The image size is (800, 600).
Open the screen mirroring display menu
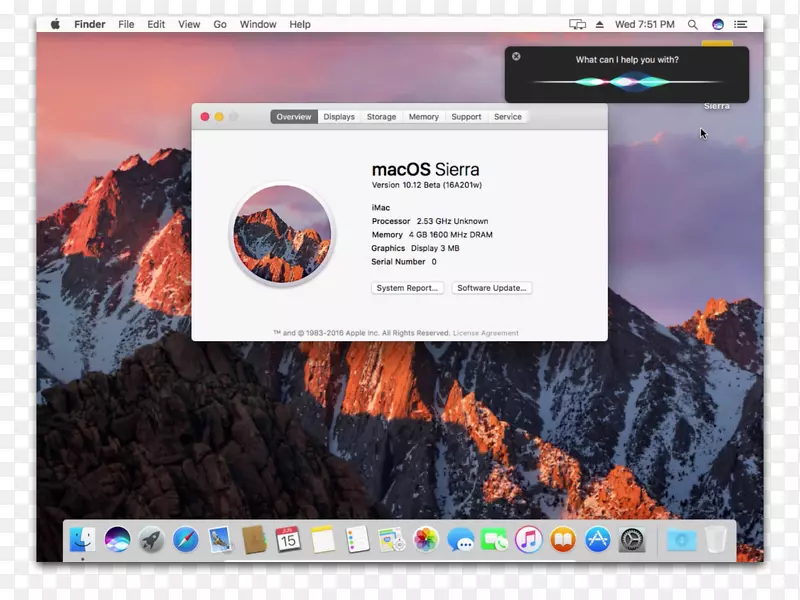coord(577,24)
